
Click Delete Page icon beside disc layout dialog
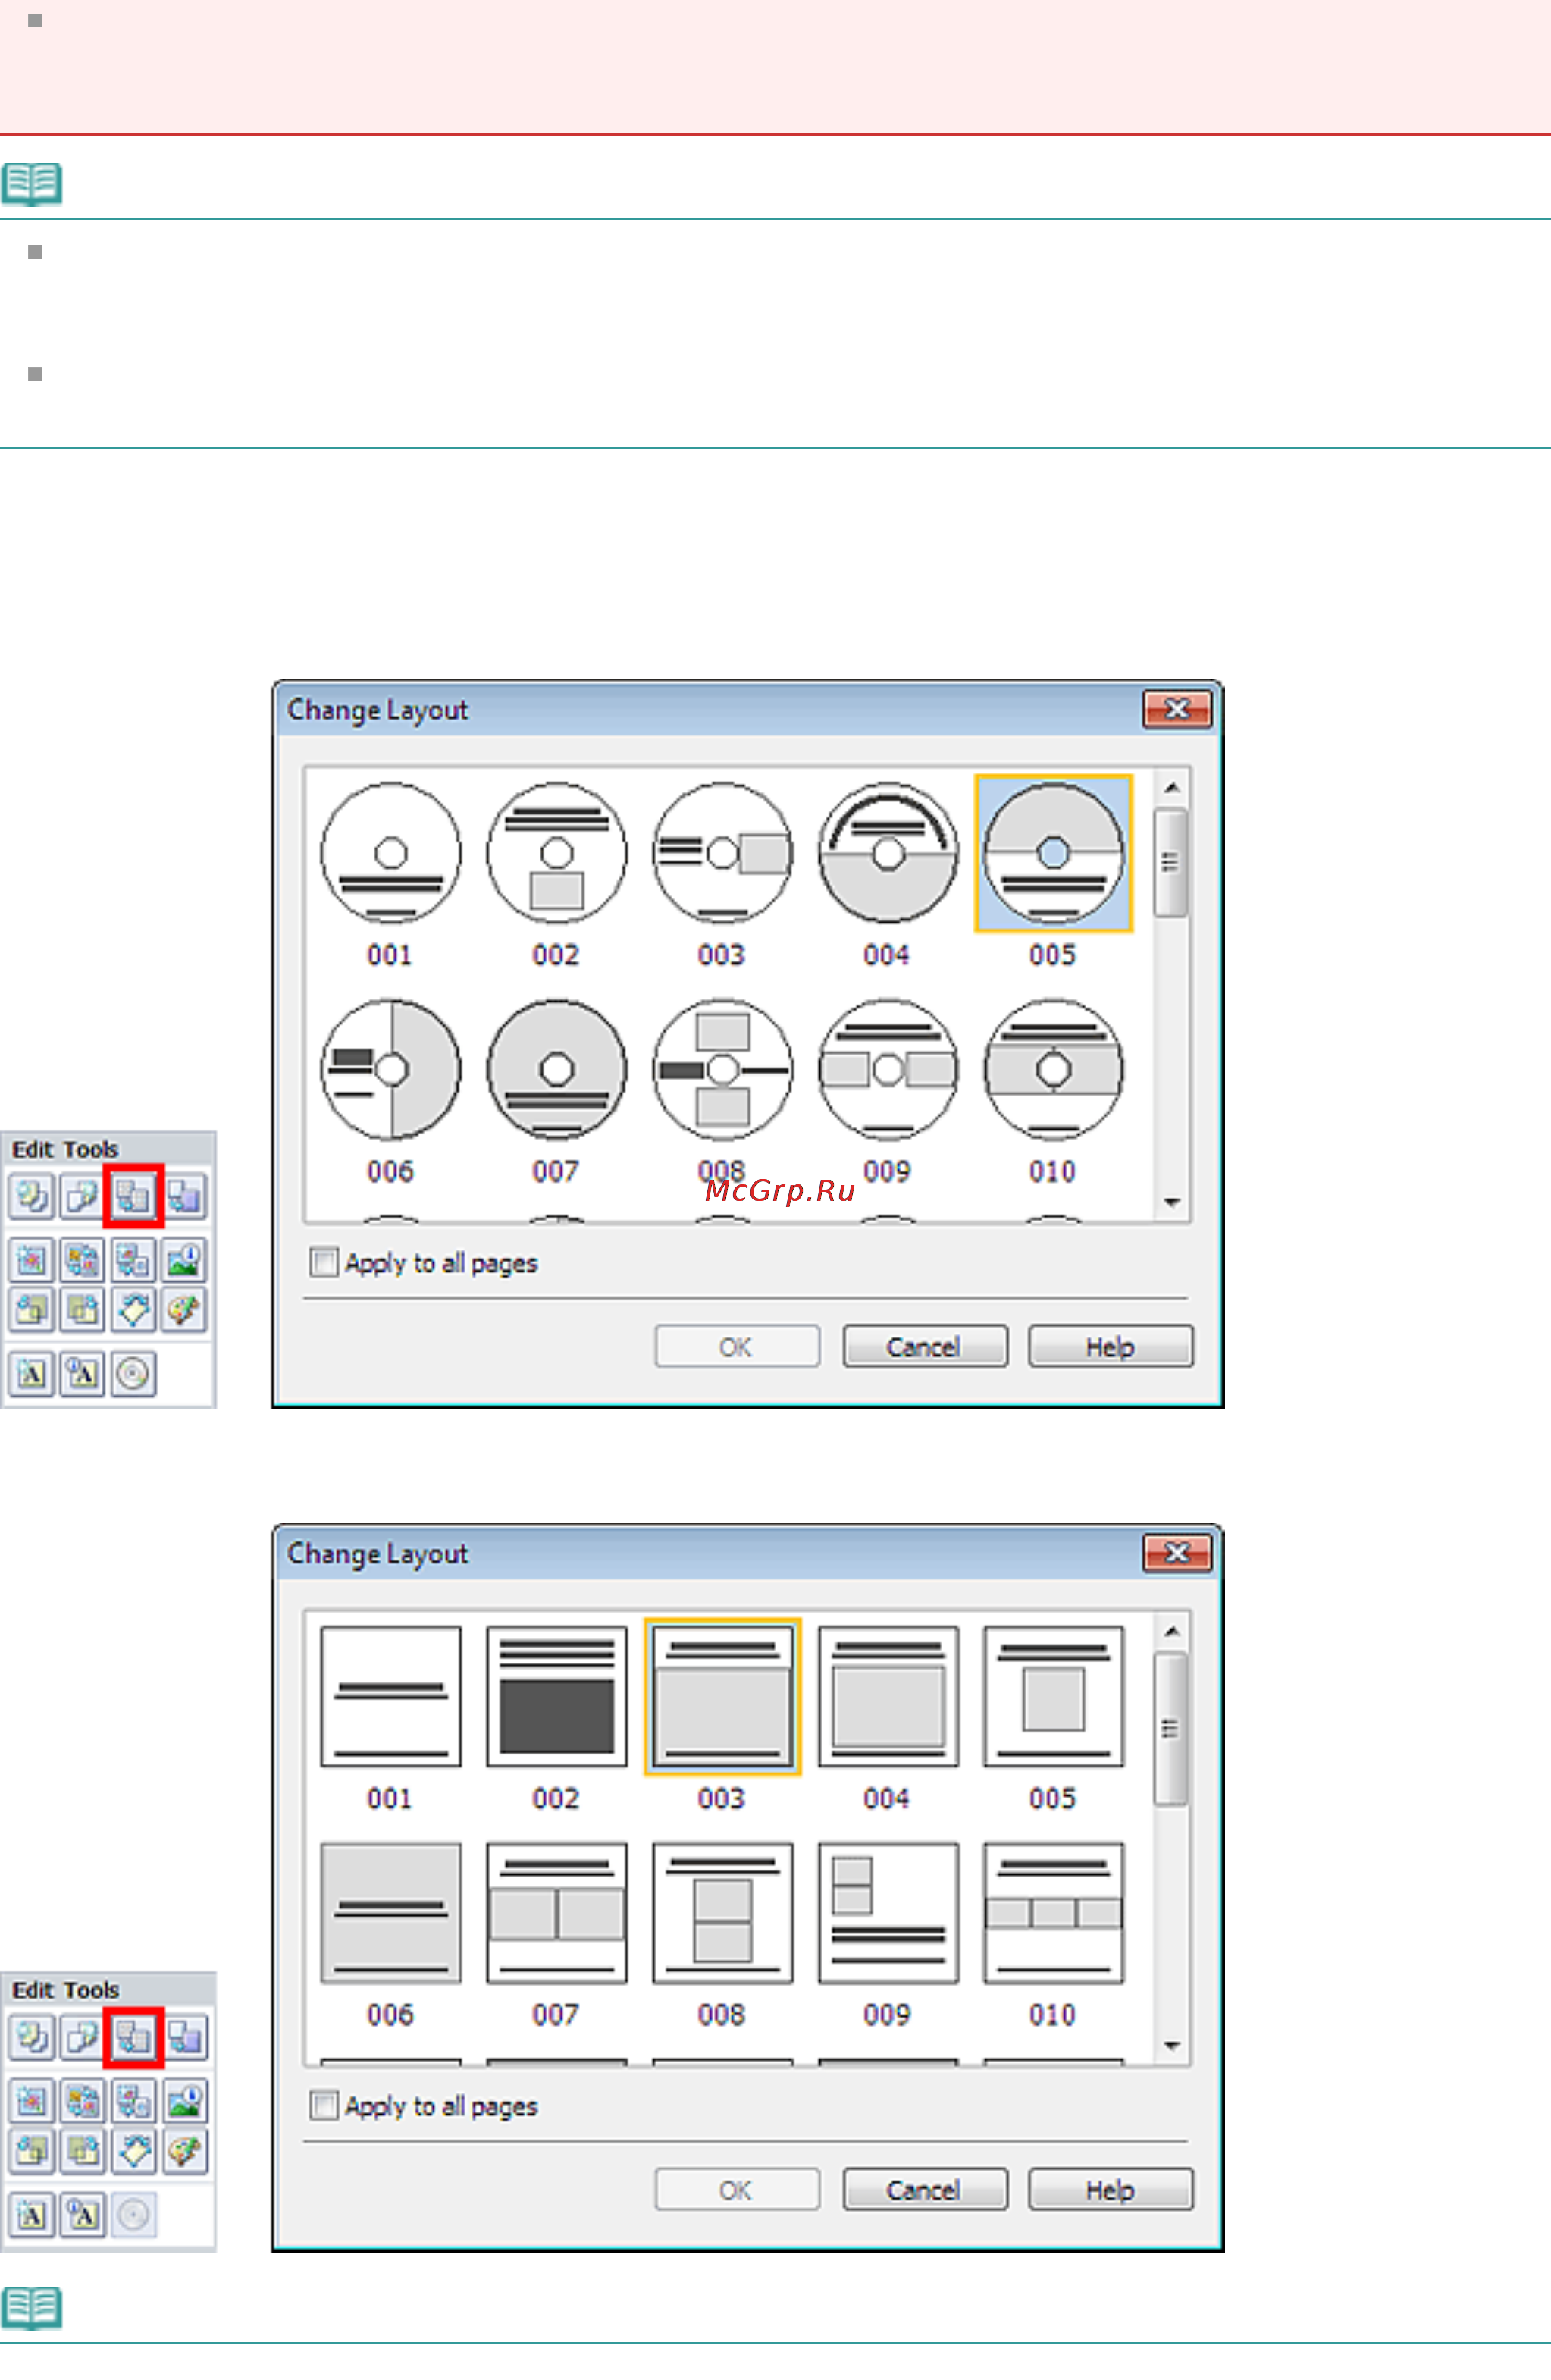click(x=82, y=1196)
